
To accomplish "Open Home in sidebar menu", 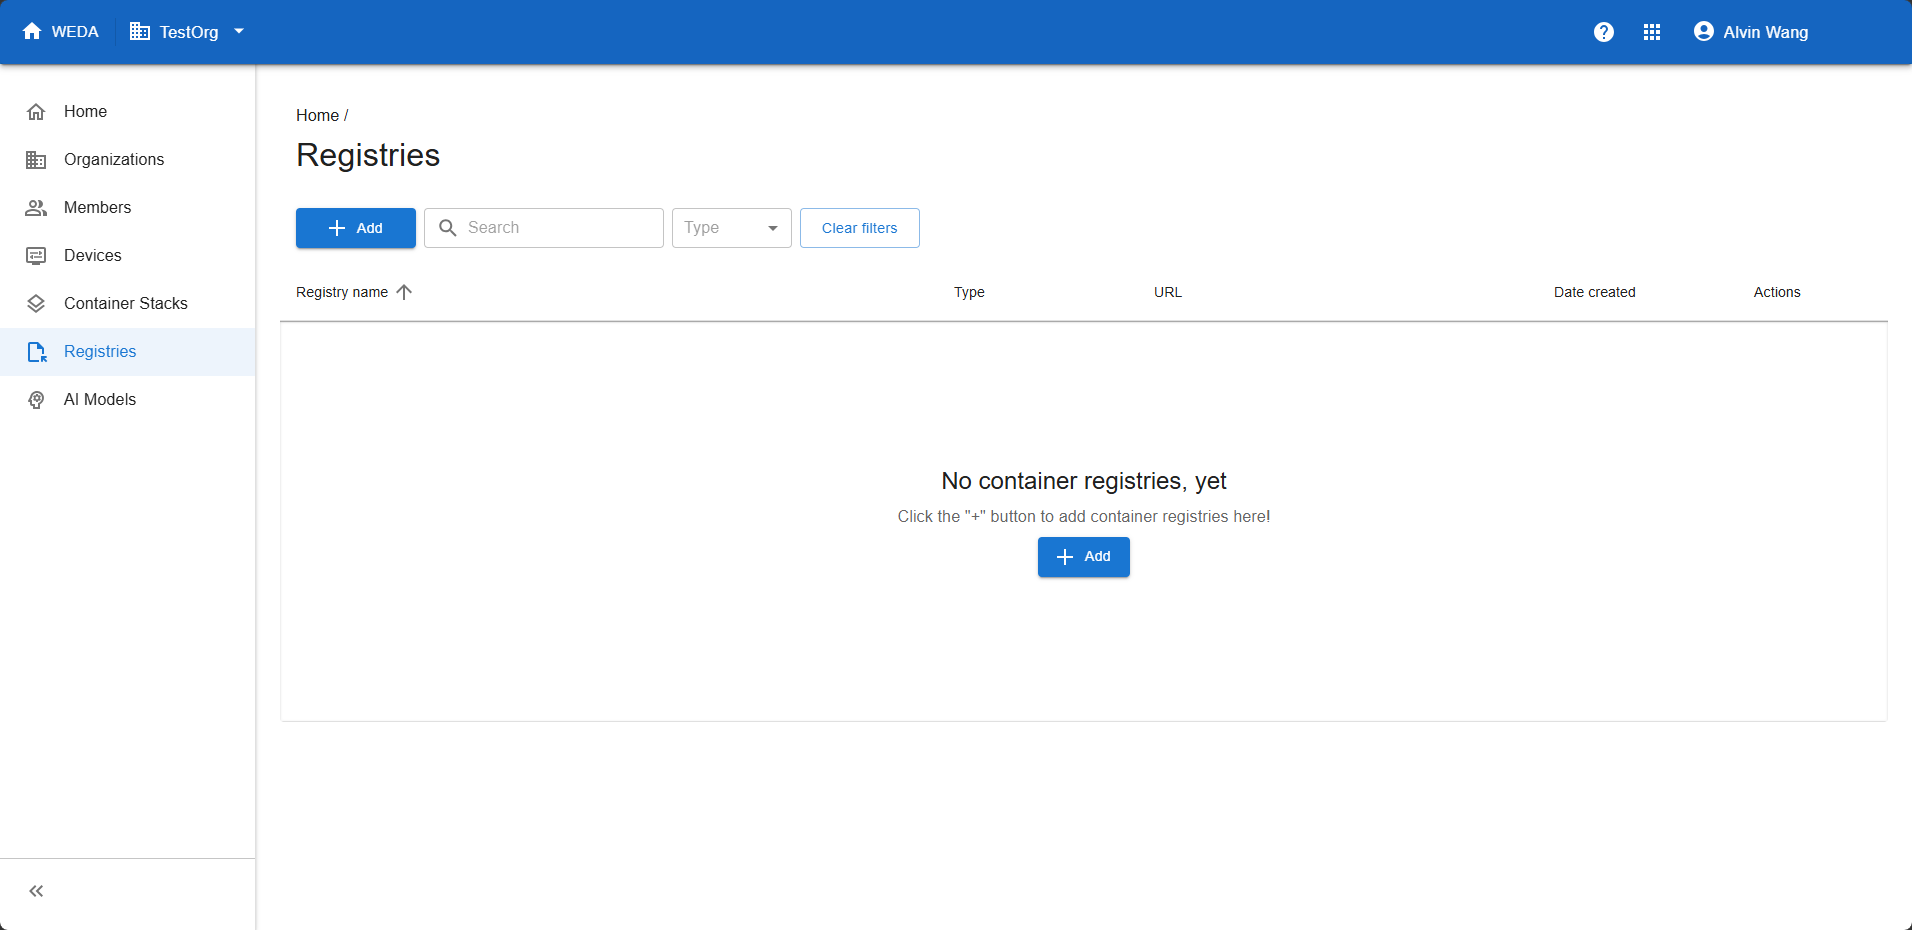I will pyautogui.click(x=128, y=112).
